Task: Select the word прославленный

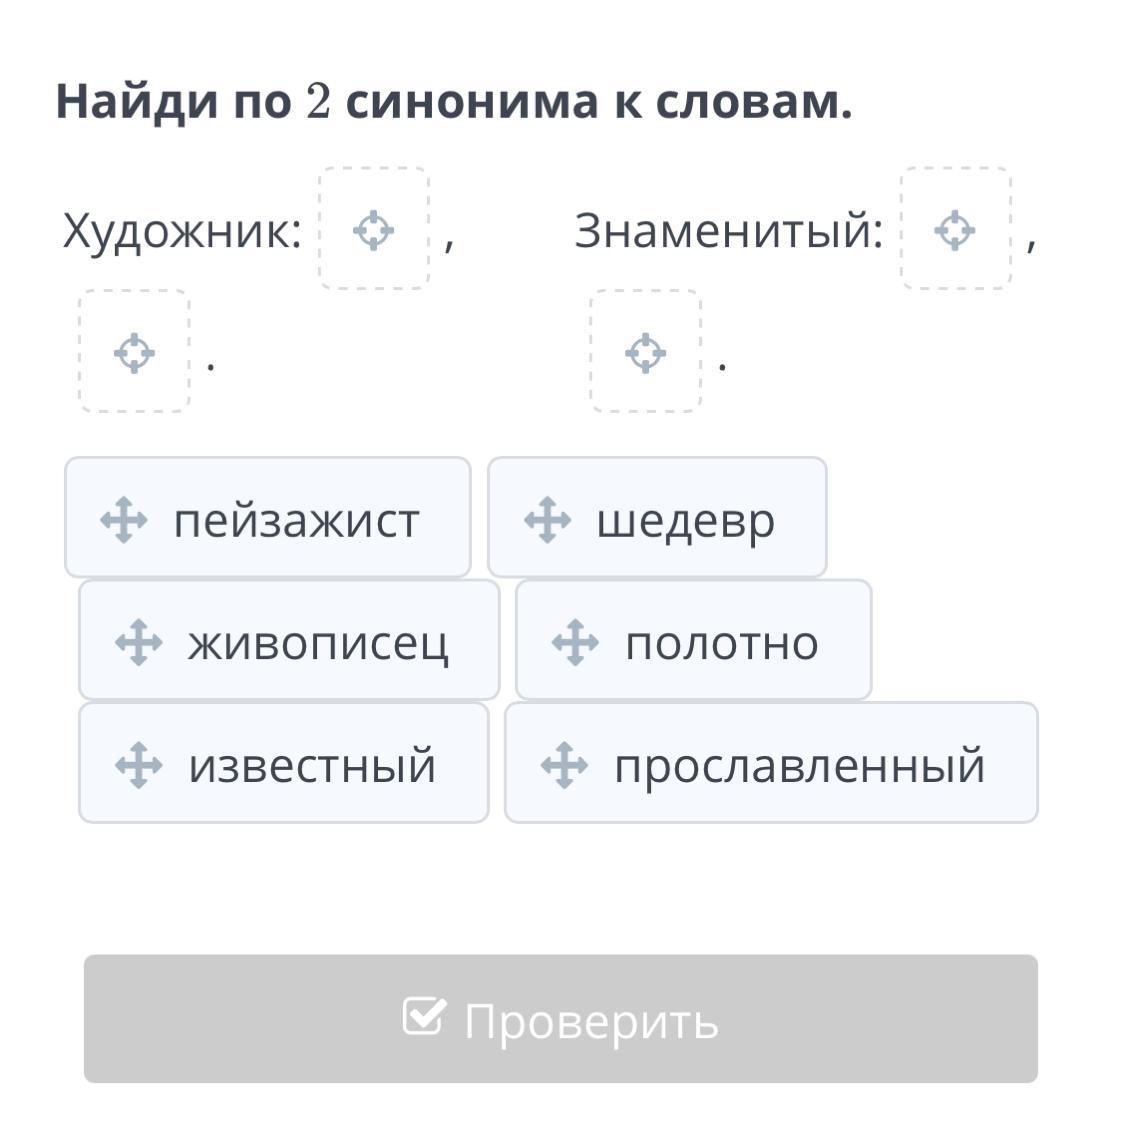Action: pyautogui.click(x=799, y=766)
